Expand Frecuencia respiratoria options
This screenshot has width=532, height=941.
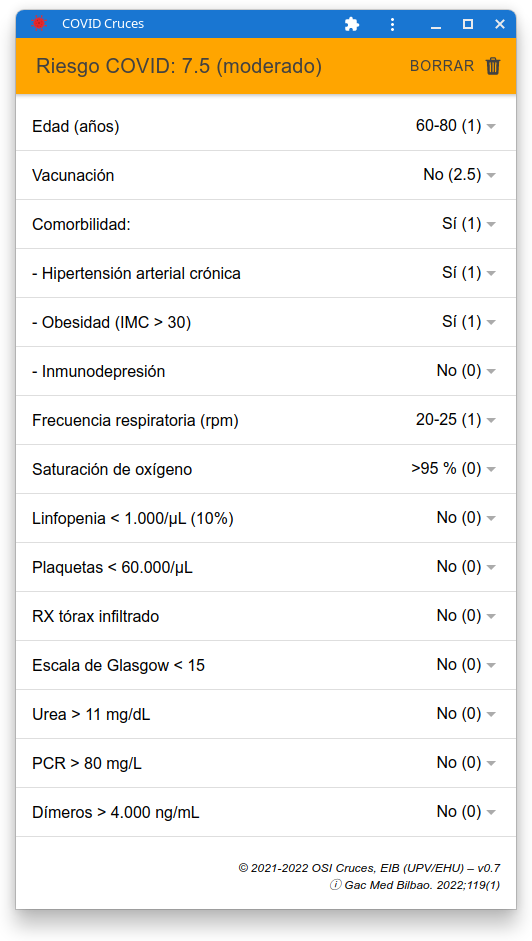pyautogui.click(x=456, y=420)
